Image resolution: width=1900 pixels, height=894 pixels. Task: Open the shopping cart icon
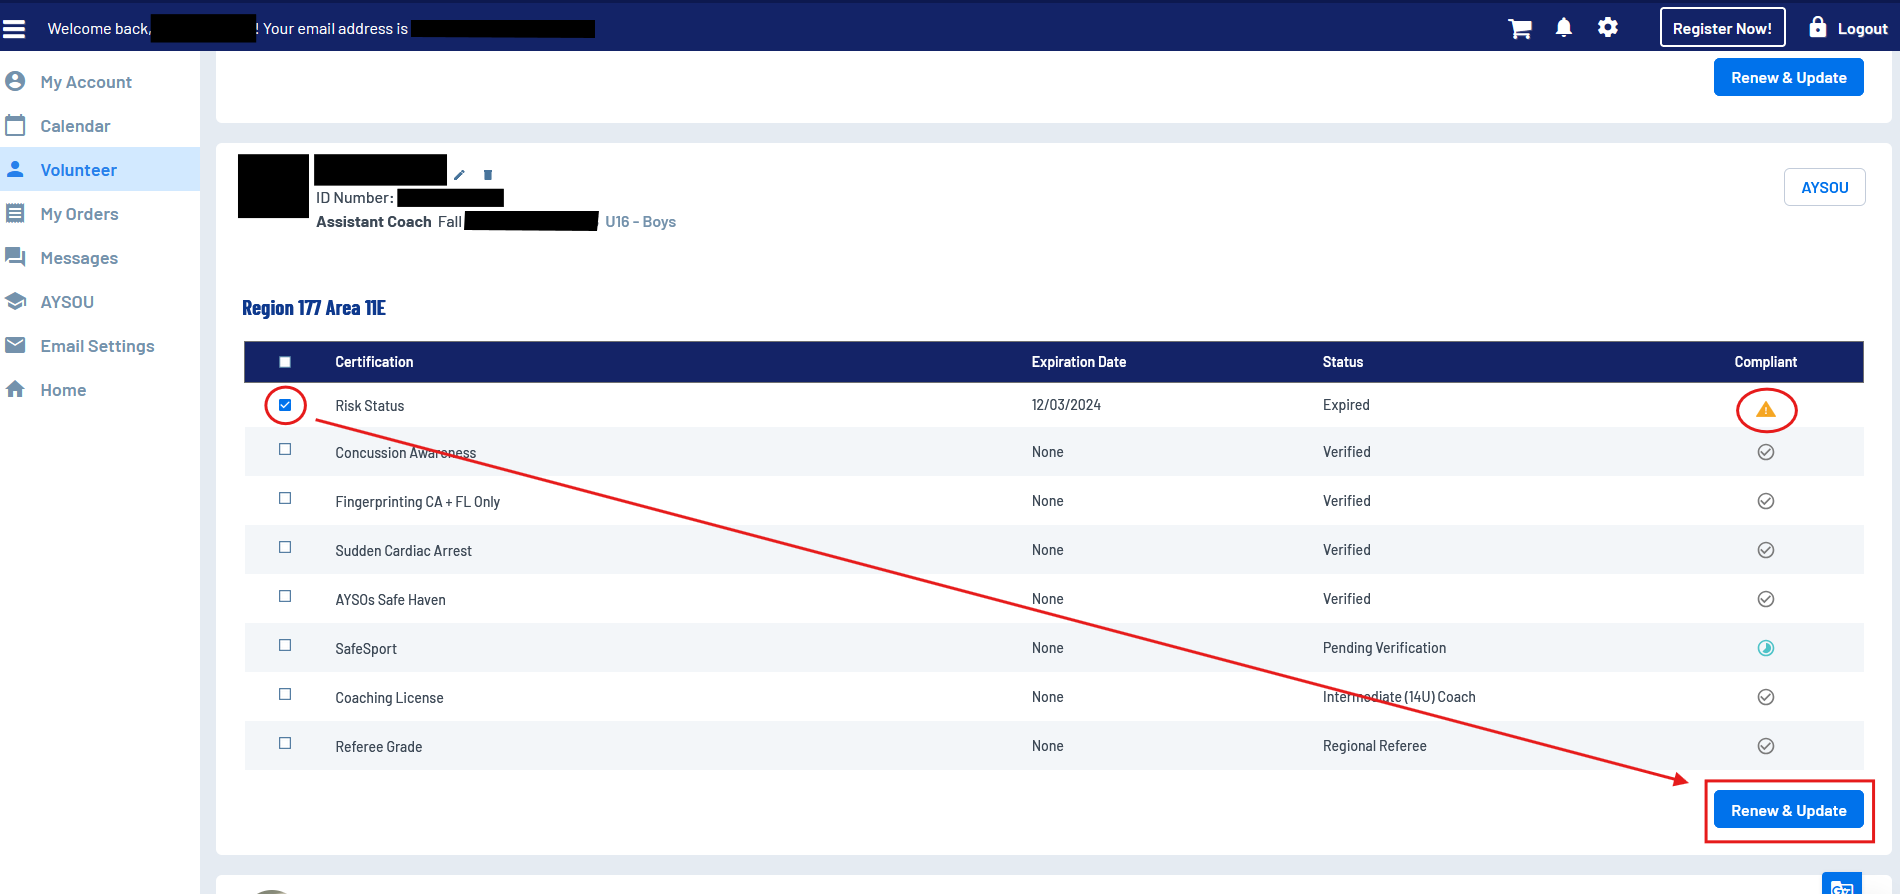(x=1520, y=29)
